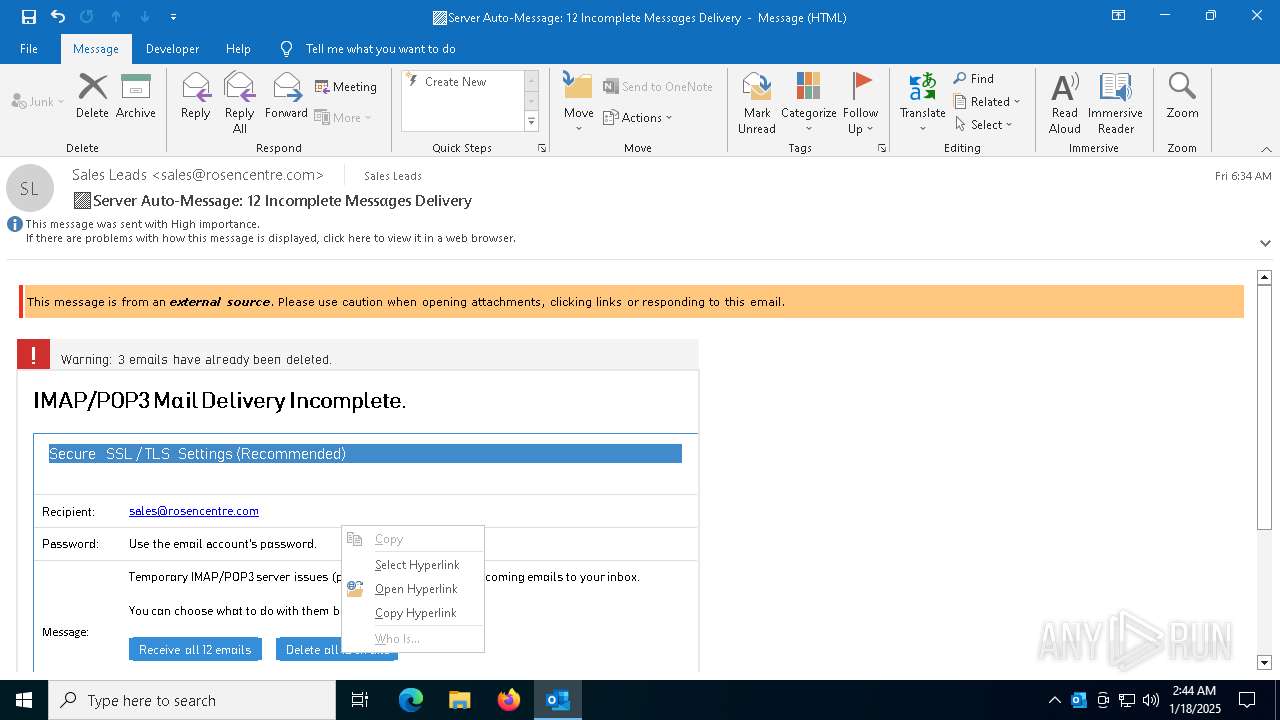
Task: Expand the Quick Steps gallery arrow
Action: point(531,122)
